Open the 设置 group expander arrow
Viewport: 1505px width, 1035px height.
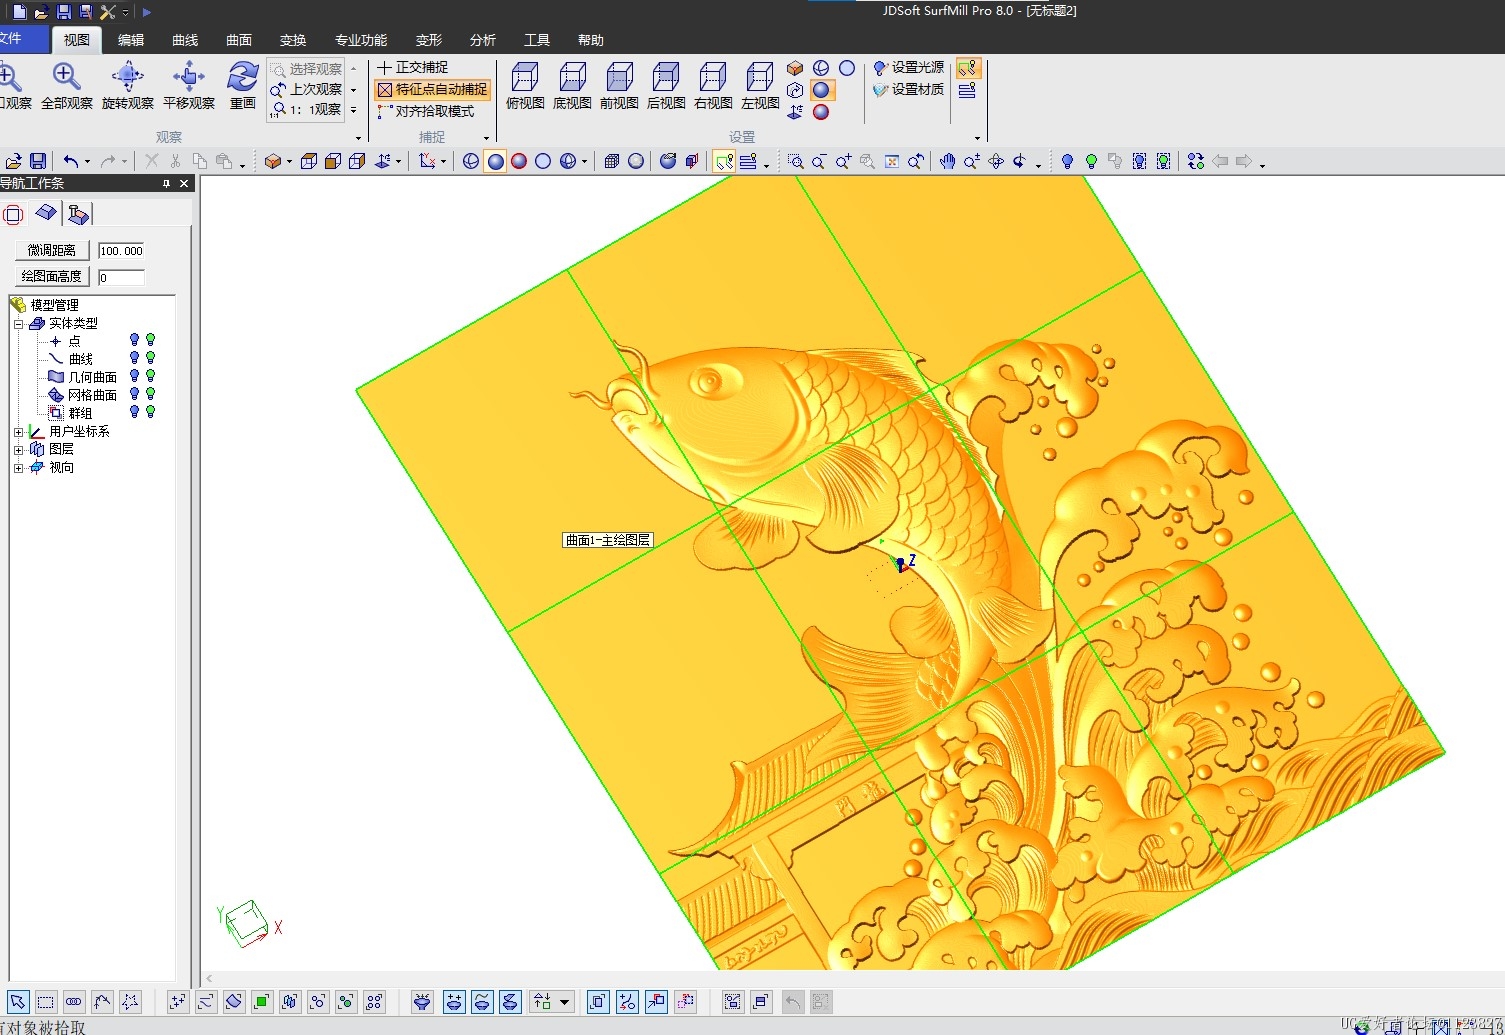tap(977, 138)
